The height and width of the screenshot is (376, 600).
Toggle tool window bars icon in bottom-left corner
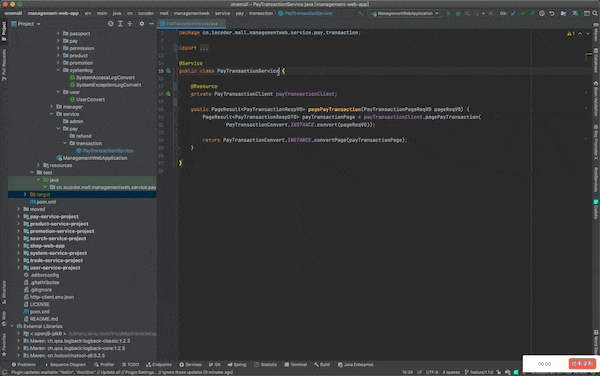[x=4, y=372]
